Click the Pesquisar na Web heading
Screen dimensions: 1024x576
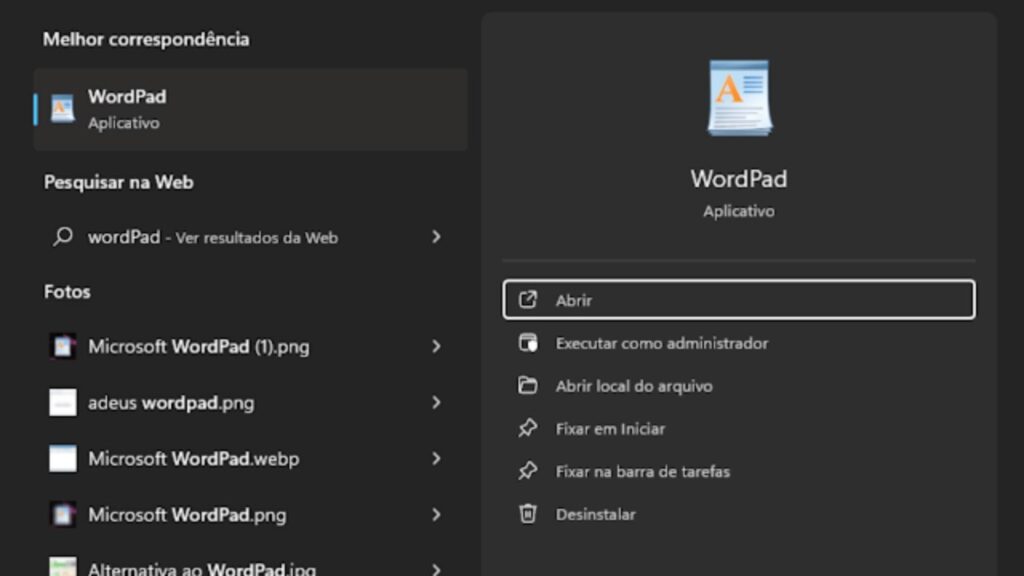click(x=119, y=182)
